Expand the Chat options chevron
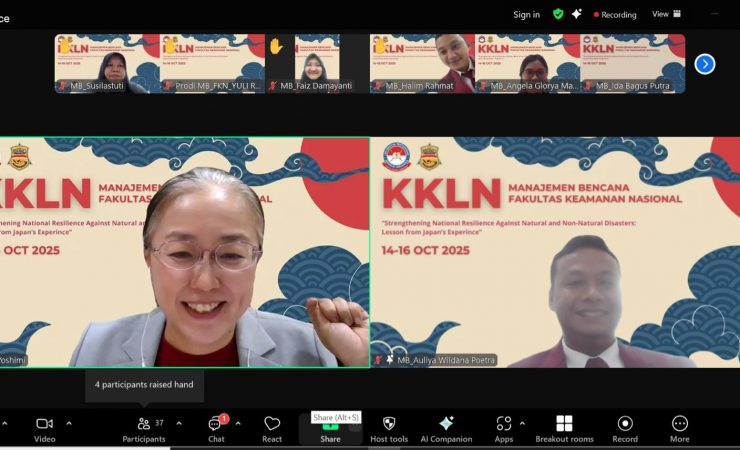The image size is (740, 450). coord(237,423)
